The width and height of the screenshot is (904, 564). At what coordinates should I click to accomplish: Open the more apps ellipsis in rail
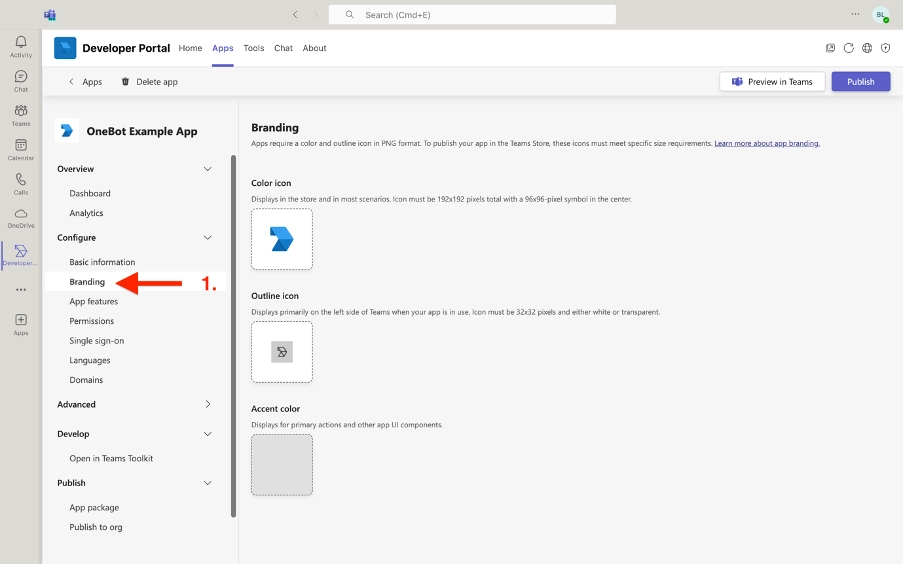click(x=21, y=289)
